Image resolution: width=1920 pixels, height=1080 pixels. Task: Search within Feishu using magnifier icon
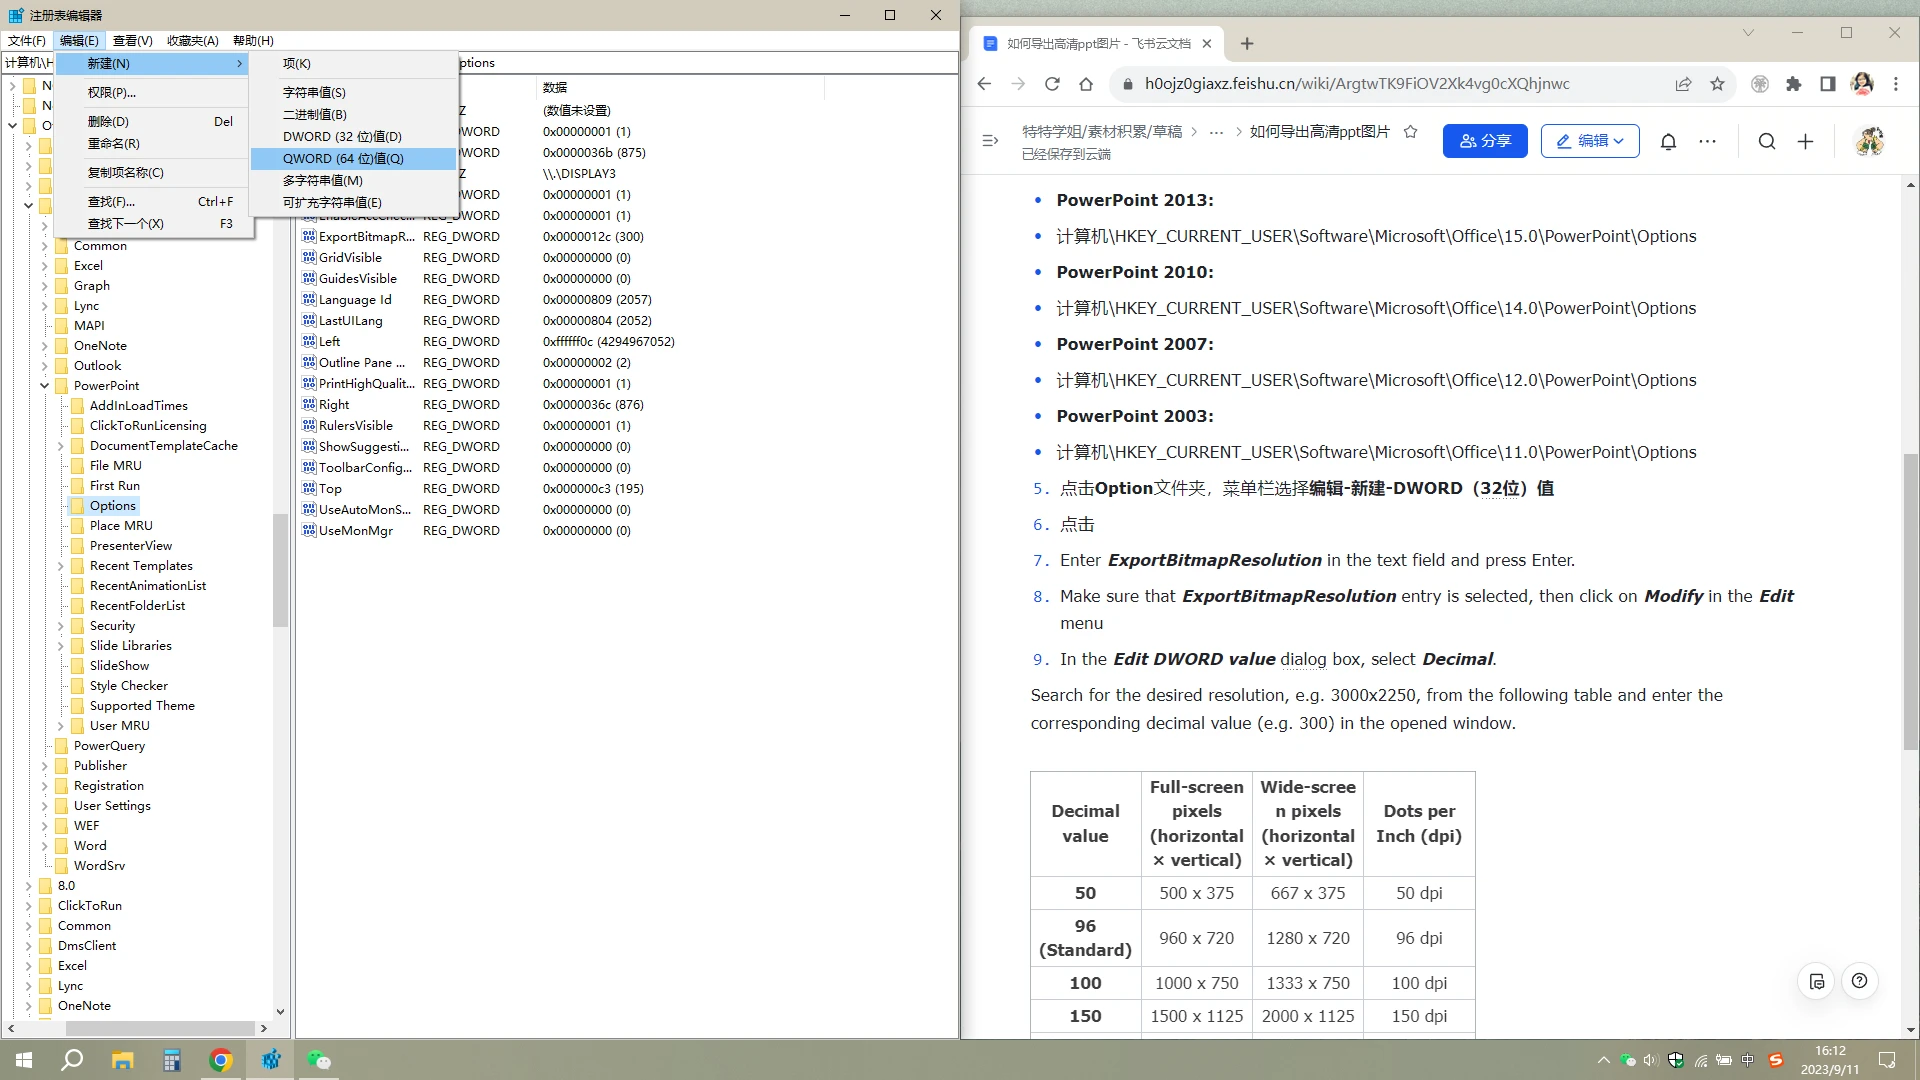tap(1767, 141)
